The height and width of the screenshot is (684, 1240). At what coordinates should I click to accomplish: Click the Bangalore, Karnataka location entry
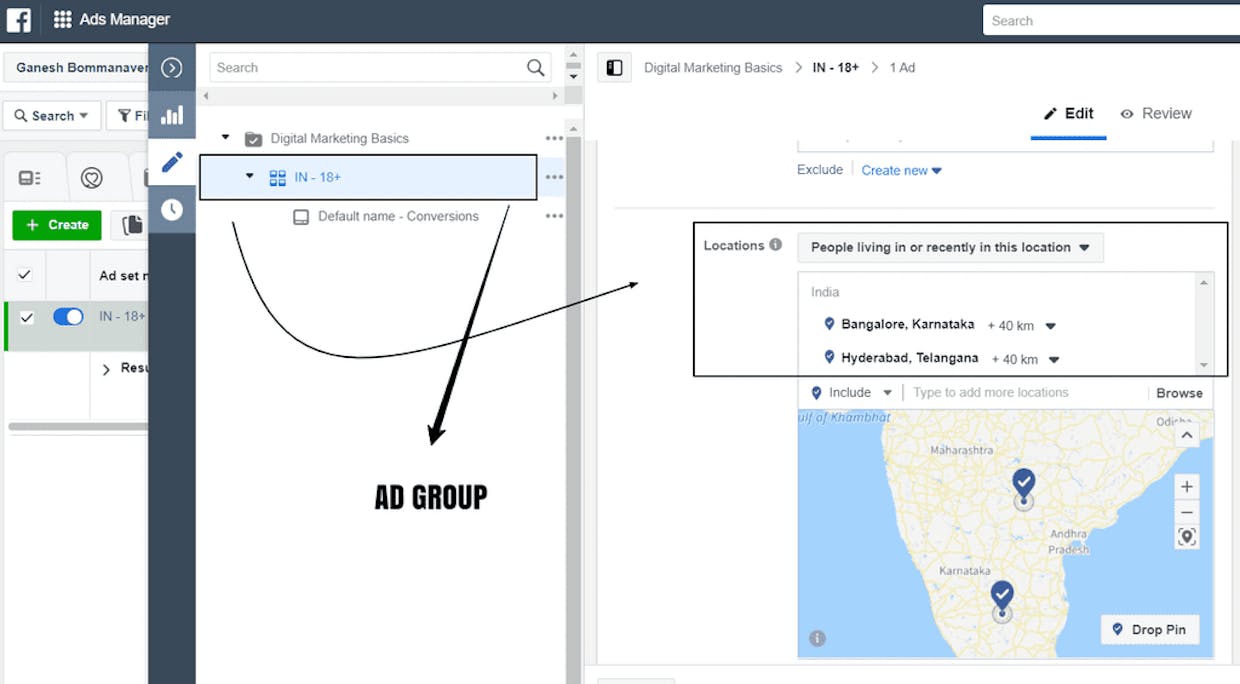[x=907, y=324]
